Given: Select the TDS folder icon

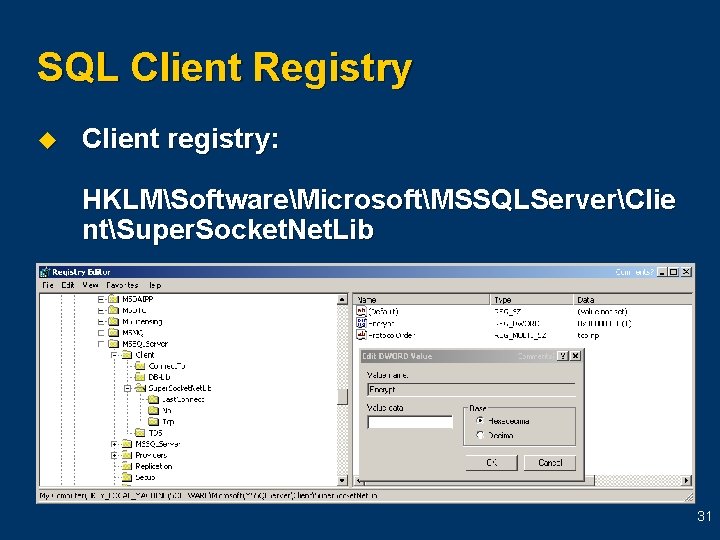Looking at the screenshot, I should coord(140,433).
